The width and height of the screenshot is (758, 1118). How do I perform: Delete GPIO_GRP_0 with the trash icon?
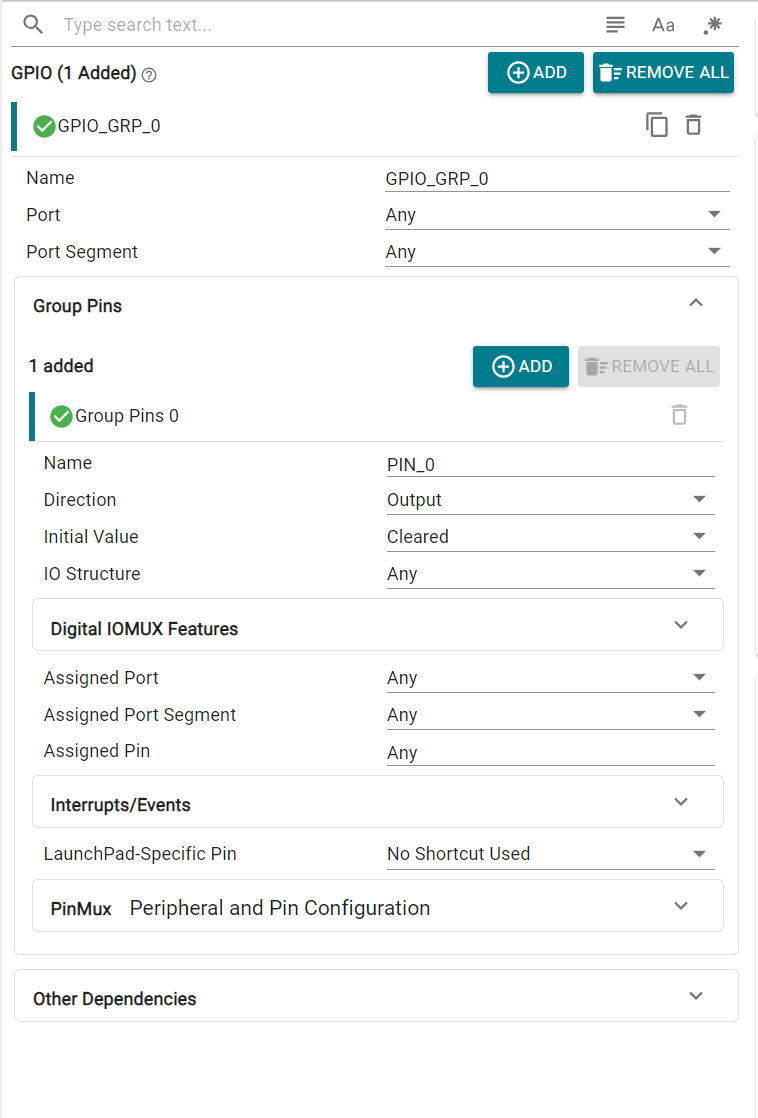pyautogui.click(x=693, y=125)
